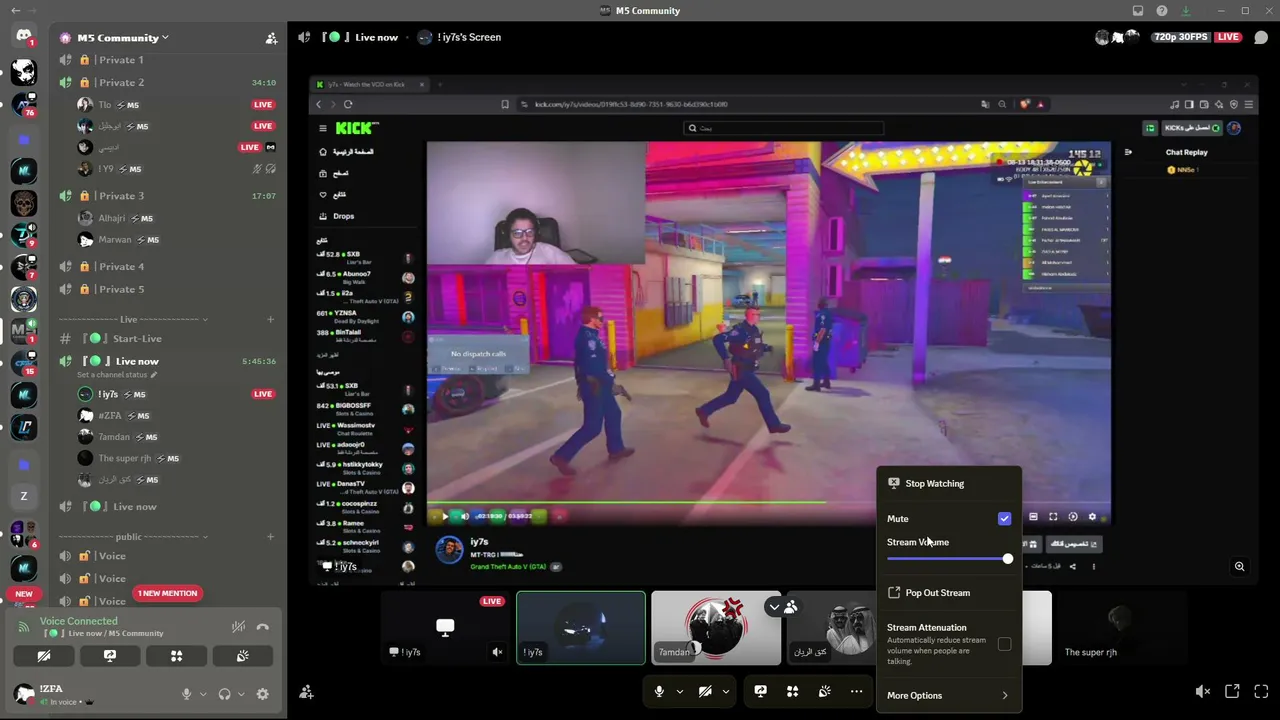Open the three-dot more menu in call controls

tap(856, 691)
